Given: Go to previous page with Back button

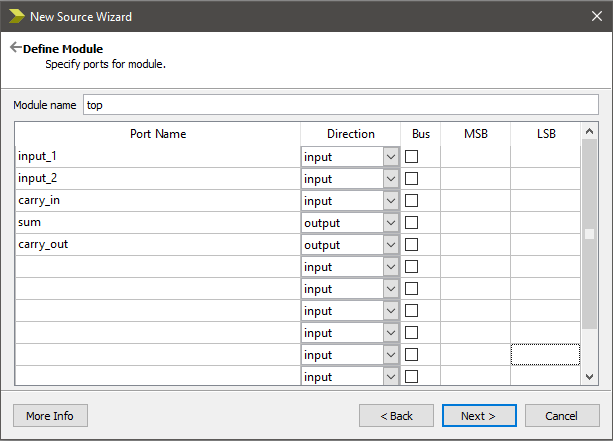Looking at the screenshot, I should pyautogui.click(x=394, y=415).
